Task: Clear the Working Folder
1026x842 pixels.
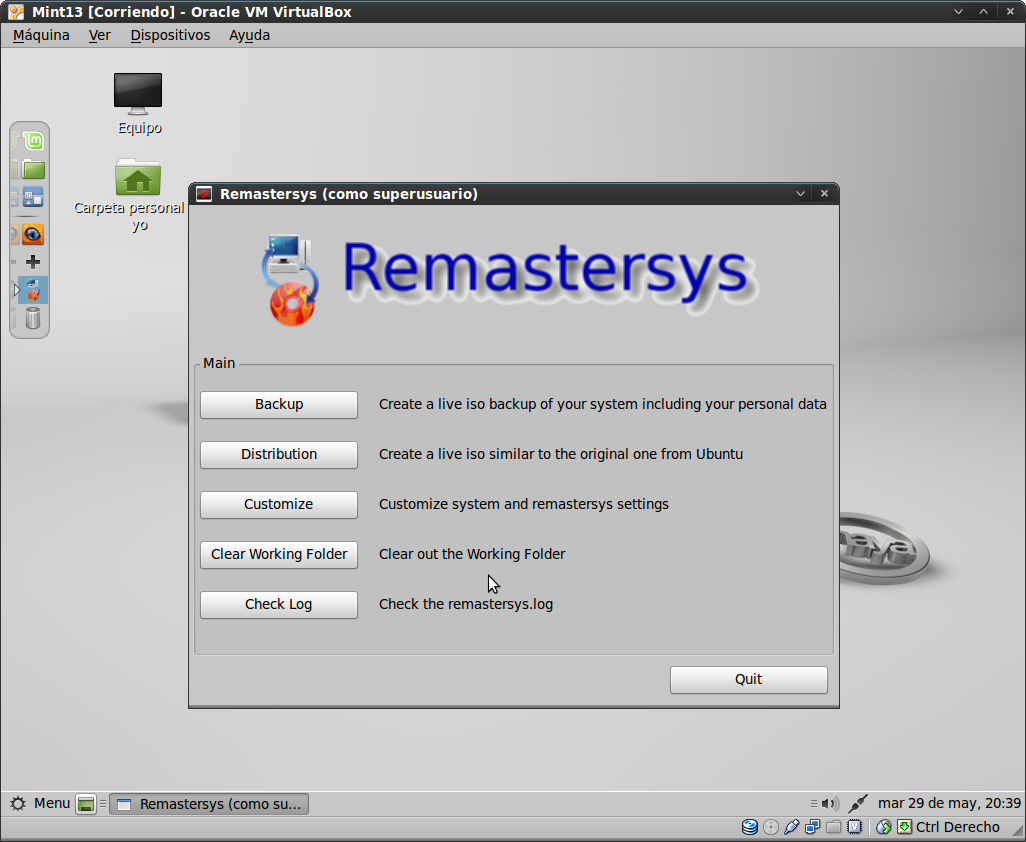Action: click(x=279, y=554)
